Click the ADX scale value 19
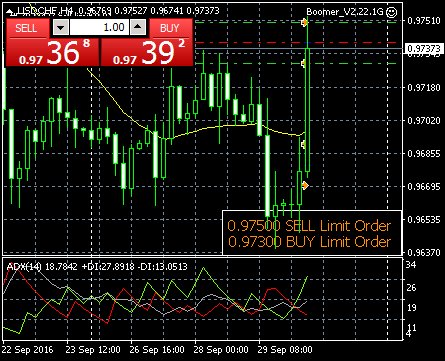Screen dimensions: 445x361 click(x=411, y=307)
